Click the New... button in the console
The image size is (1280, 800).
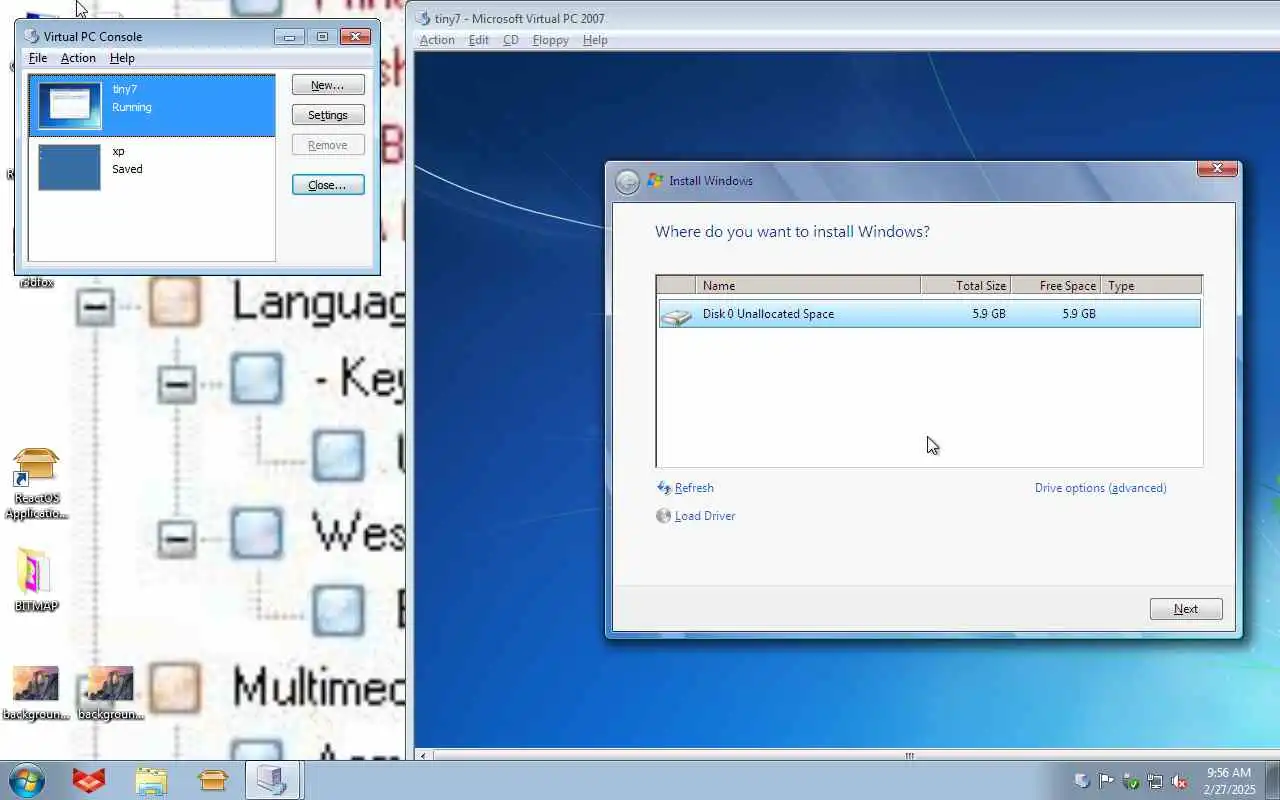click(328, 85)
